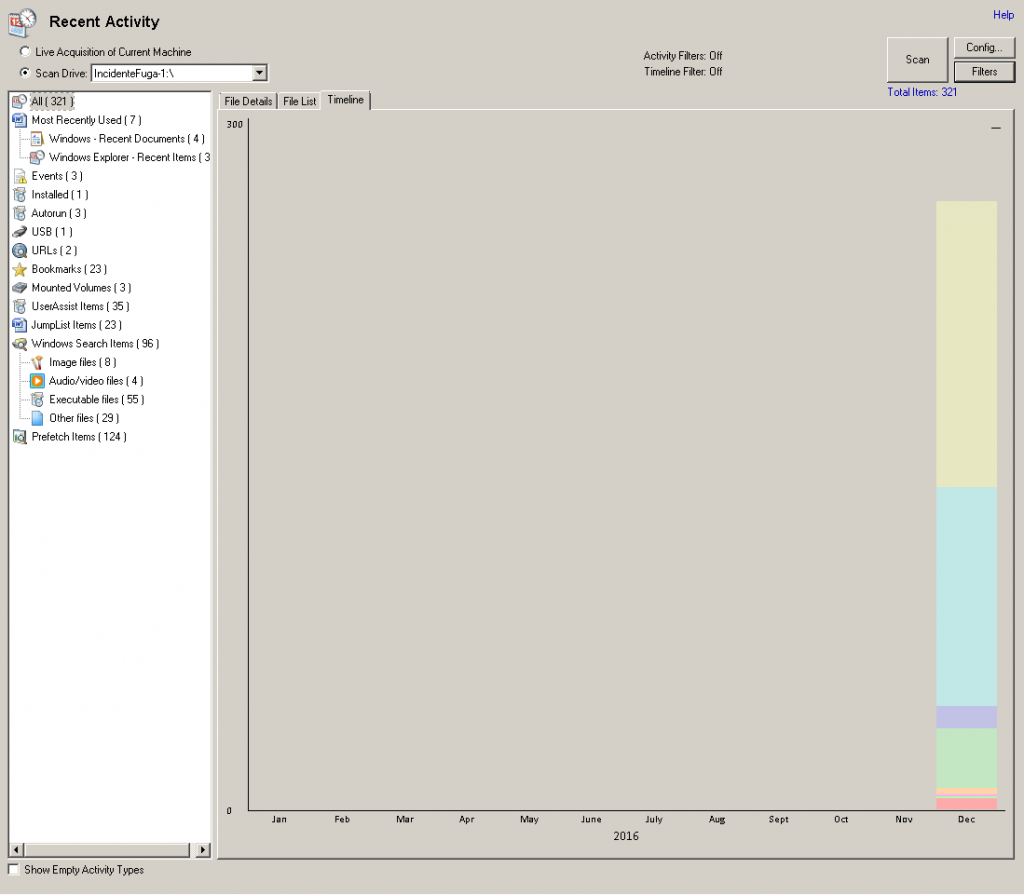Screen dimensions: 1024x895
Task: Click the Prefetch Items icon
Action: point(19,437)
